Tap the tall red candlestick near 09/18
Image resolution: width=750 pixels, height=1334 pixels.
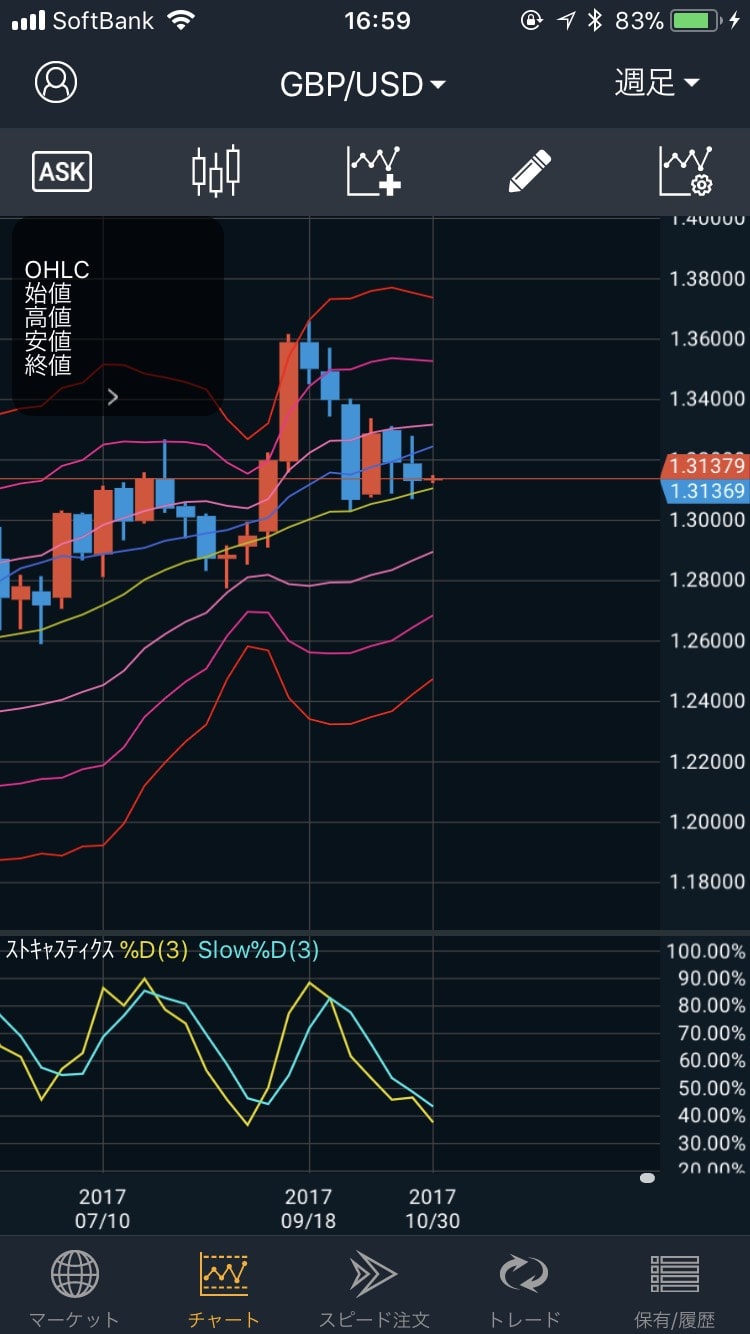(x=288, y=400)
